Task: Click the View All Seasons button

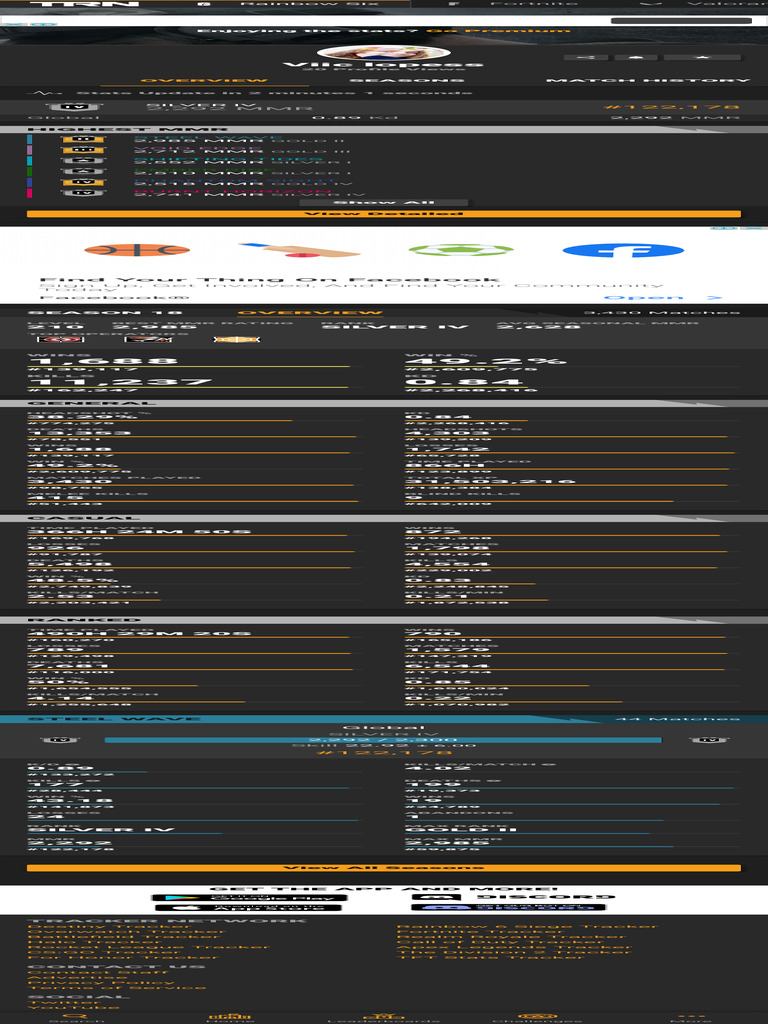Action: click(x=383, y=868)
